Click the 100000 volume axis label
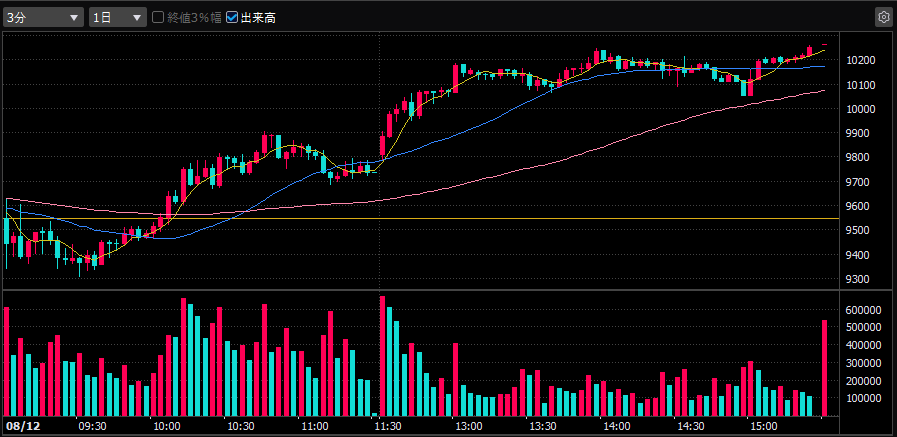 pyautogui.click(x=863, y=399)
